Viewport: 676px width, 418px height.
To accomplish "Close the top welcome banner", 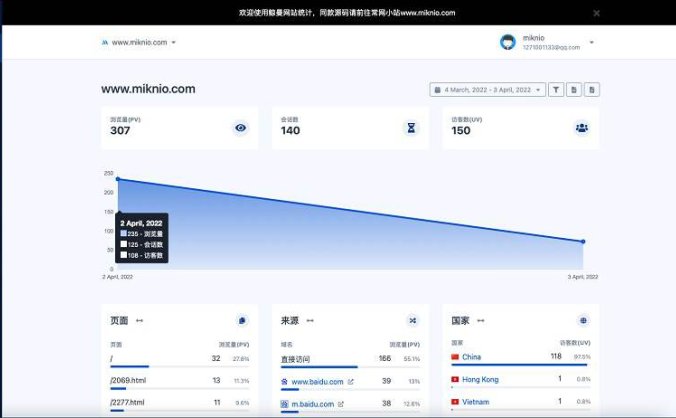I will tap(597, 13).
